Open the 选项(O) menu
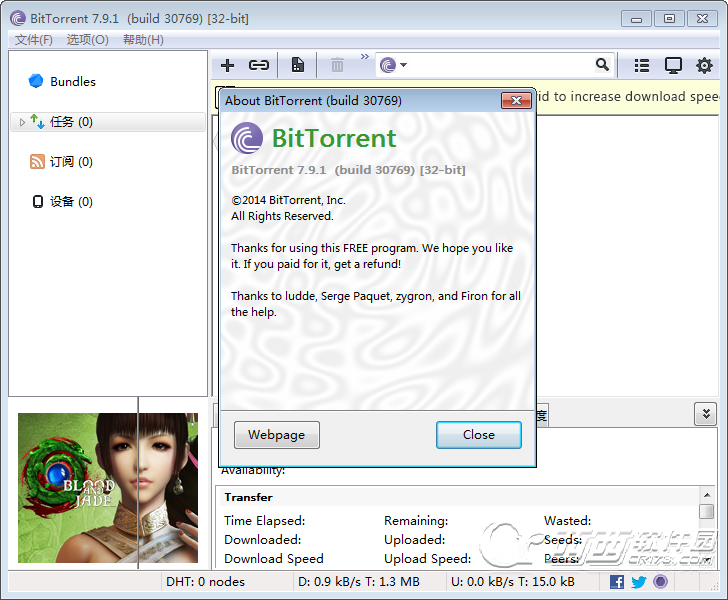Image resolution: width=728 pixels, height=600 pixels. pyautogui.click(x=87, y=39)
